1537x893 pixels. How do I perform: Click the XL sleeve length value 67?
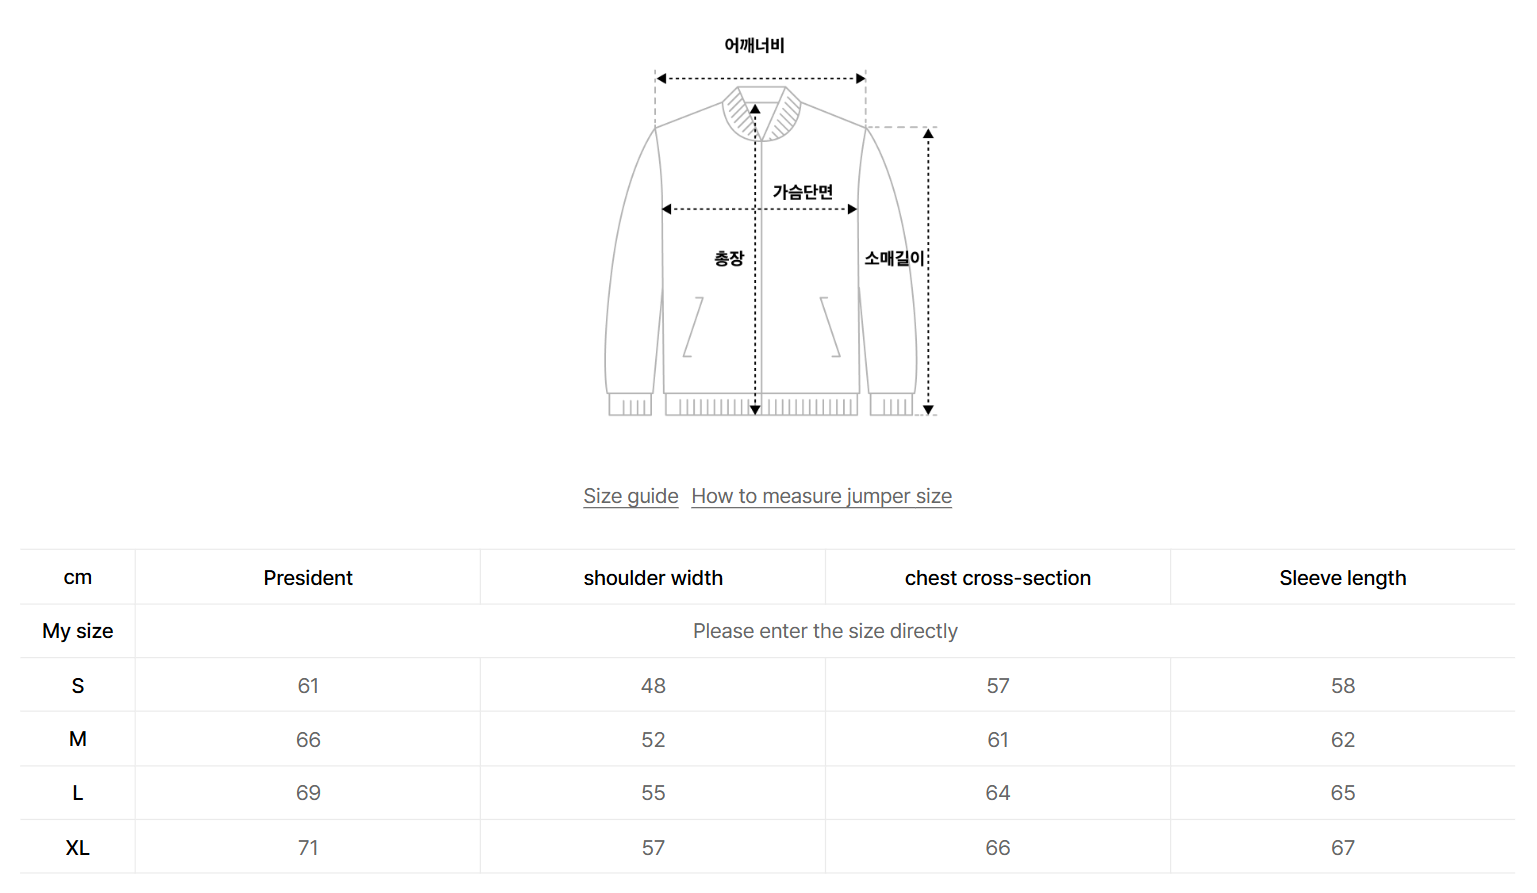[x=1342, y=848]
